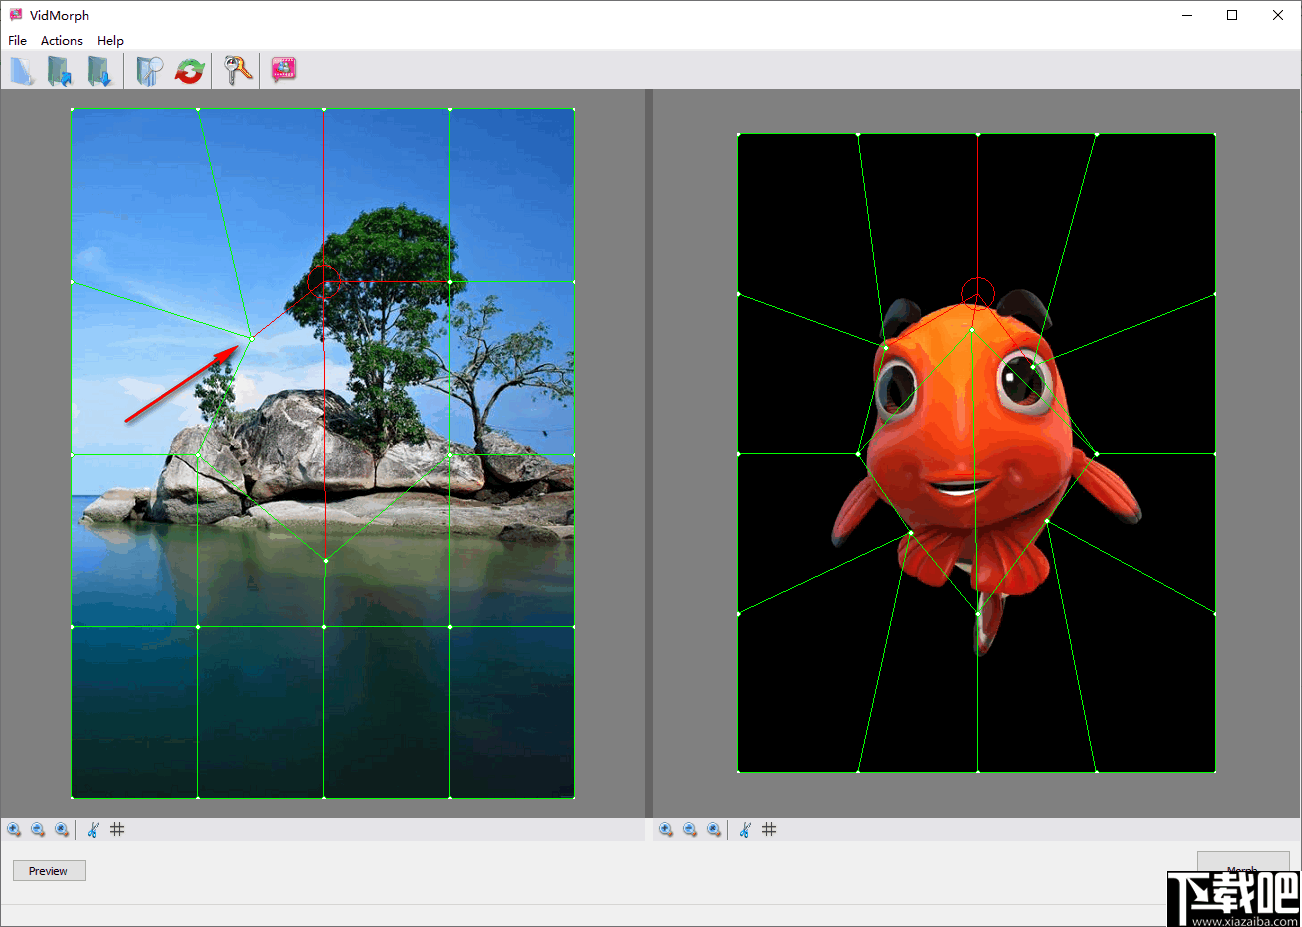Screen dimensions: 1302x927
Task: Click the refresh toolbar icon
Action: 190,70
